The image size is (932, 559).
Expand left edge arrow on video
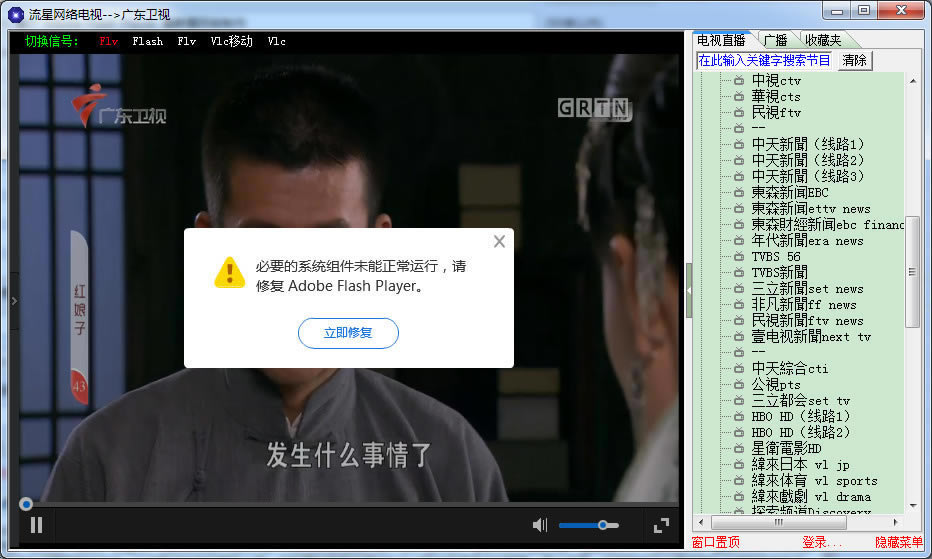point(14,301)
